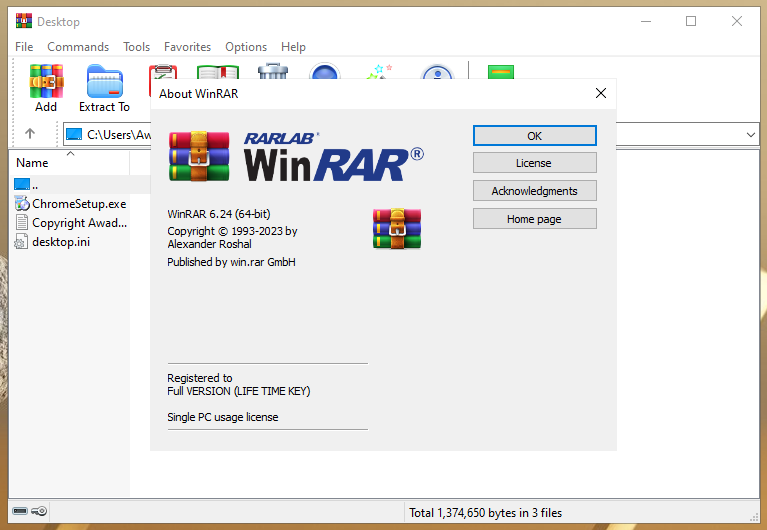Click the Wizard magic wand toolbar icon
This screenshot has width=767, height=530.
(379, 71)
